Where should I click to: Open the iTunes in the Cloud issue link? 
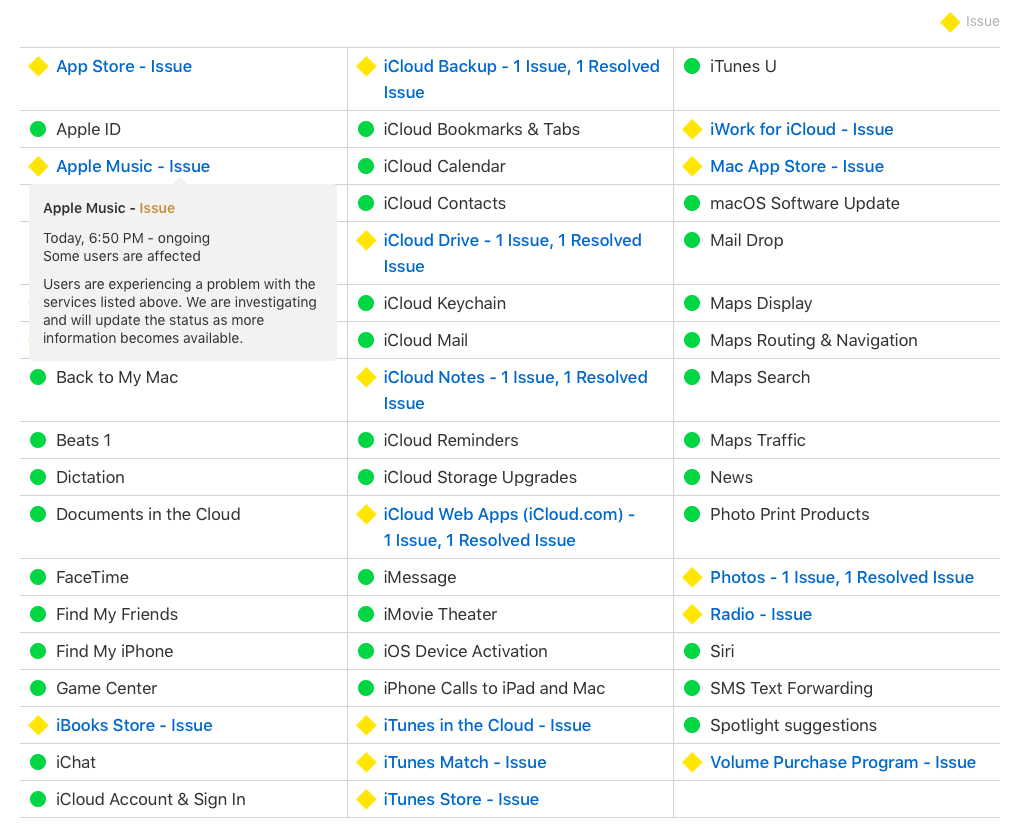pos(487,726)
